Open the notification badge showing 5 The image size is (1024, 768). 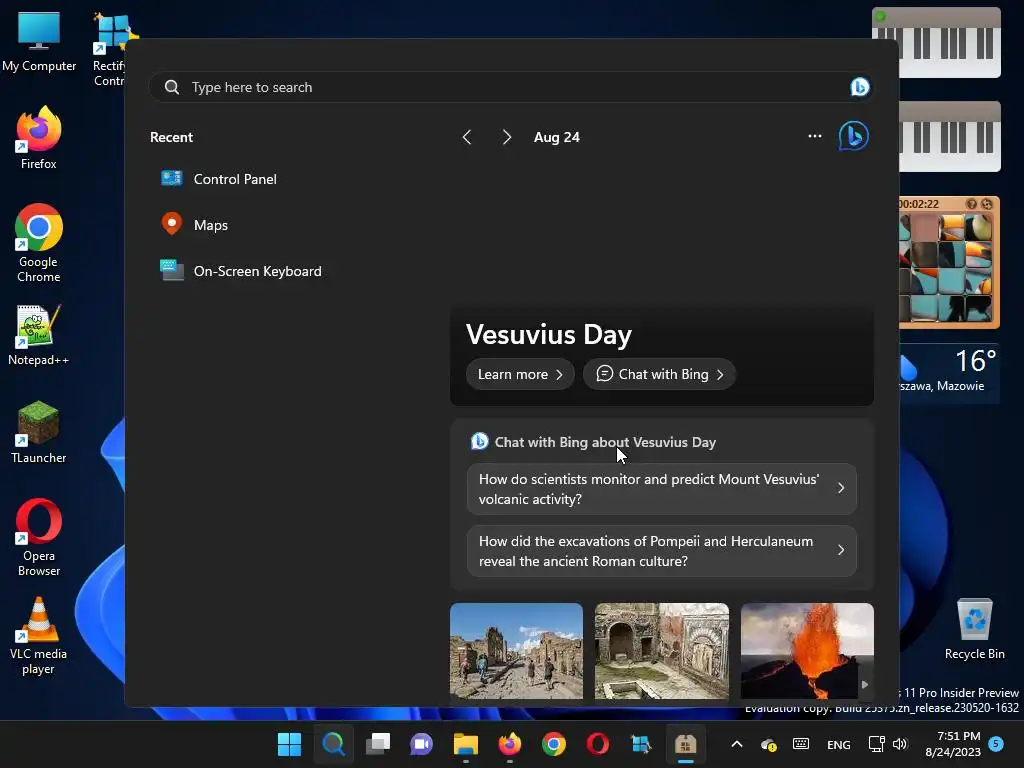coord(996,743)
